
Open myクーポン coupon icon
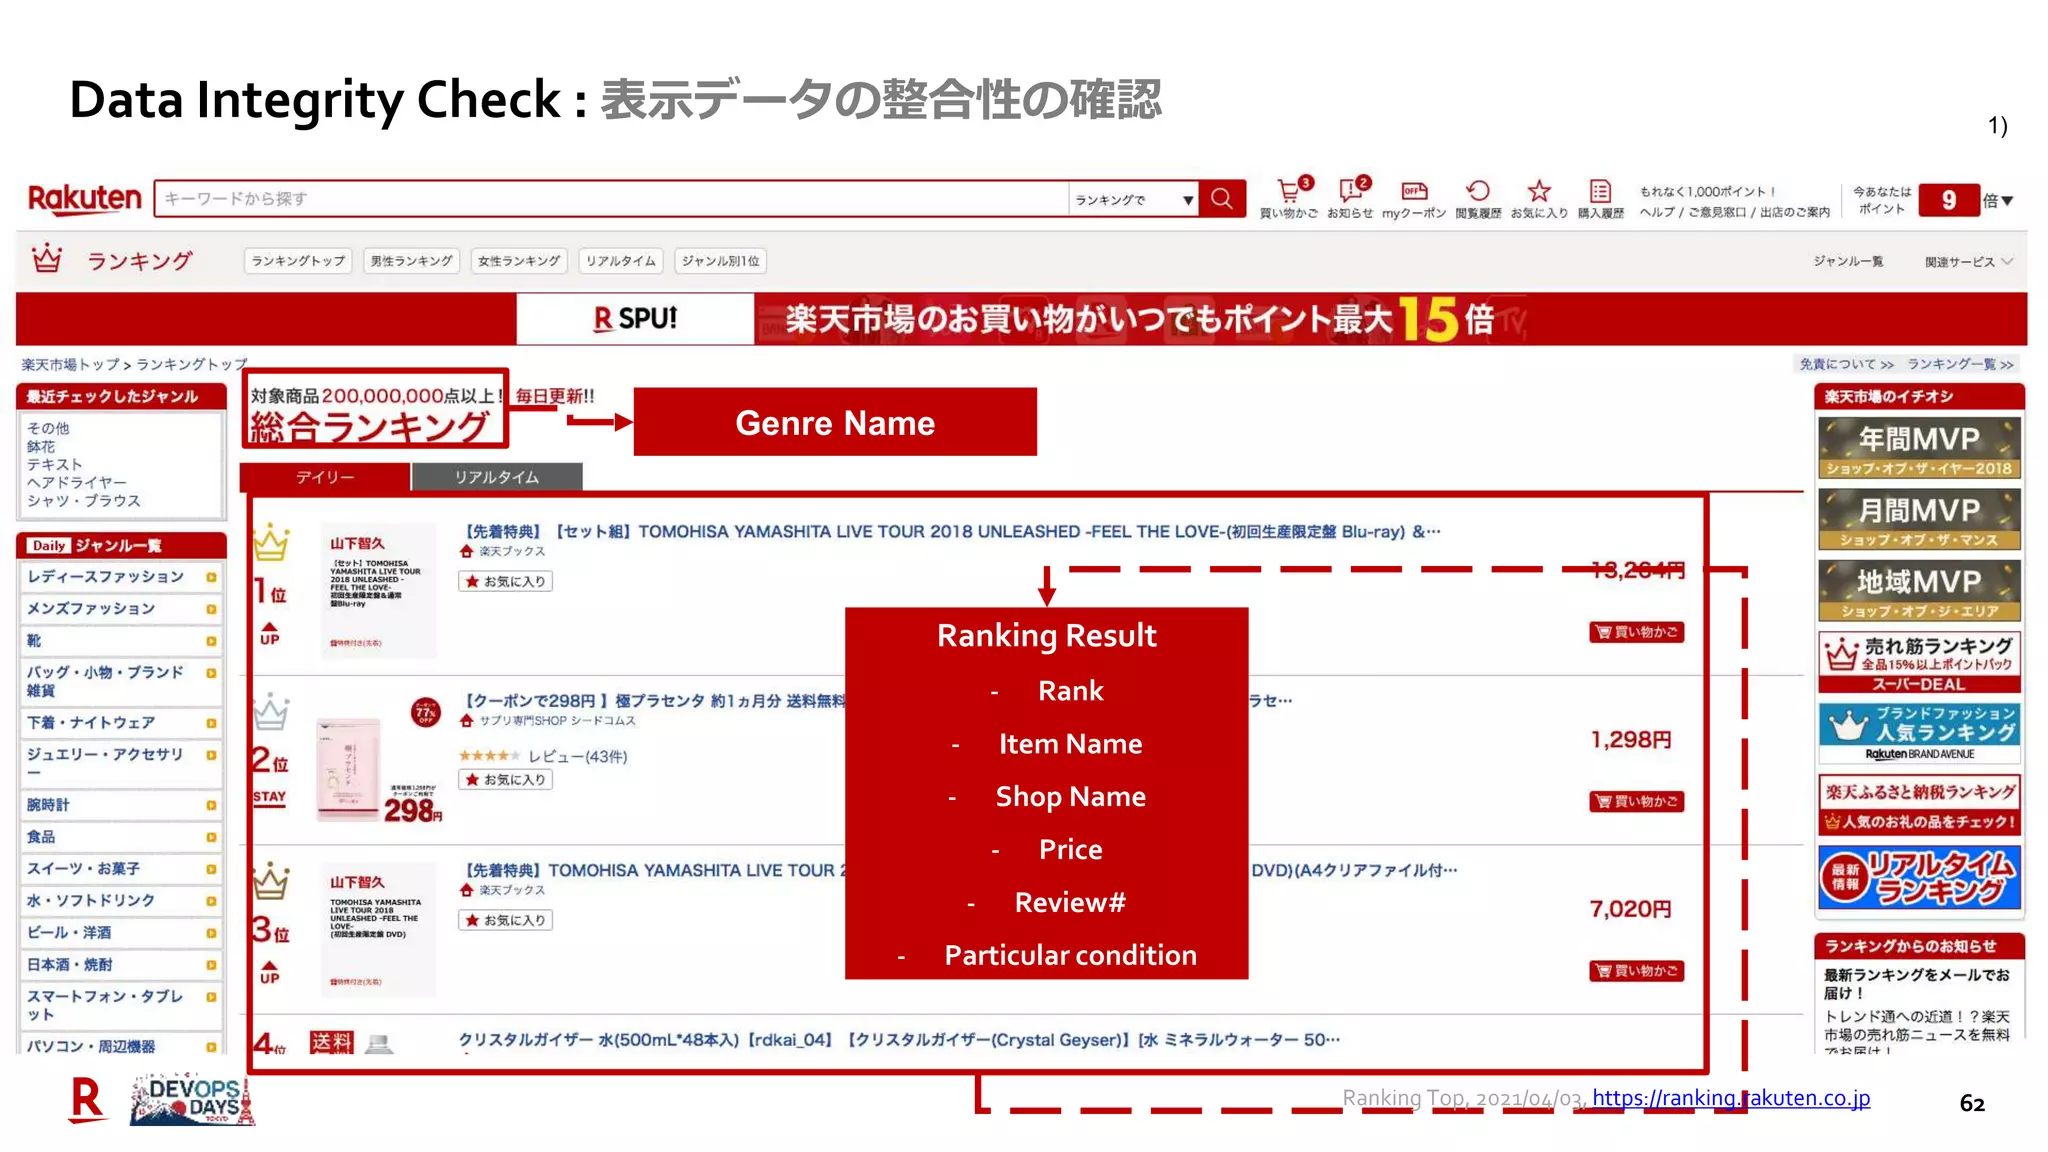(1414, 199)
